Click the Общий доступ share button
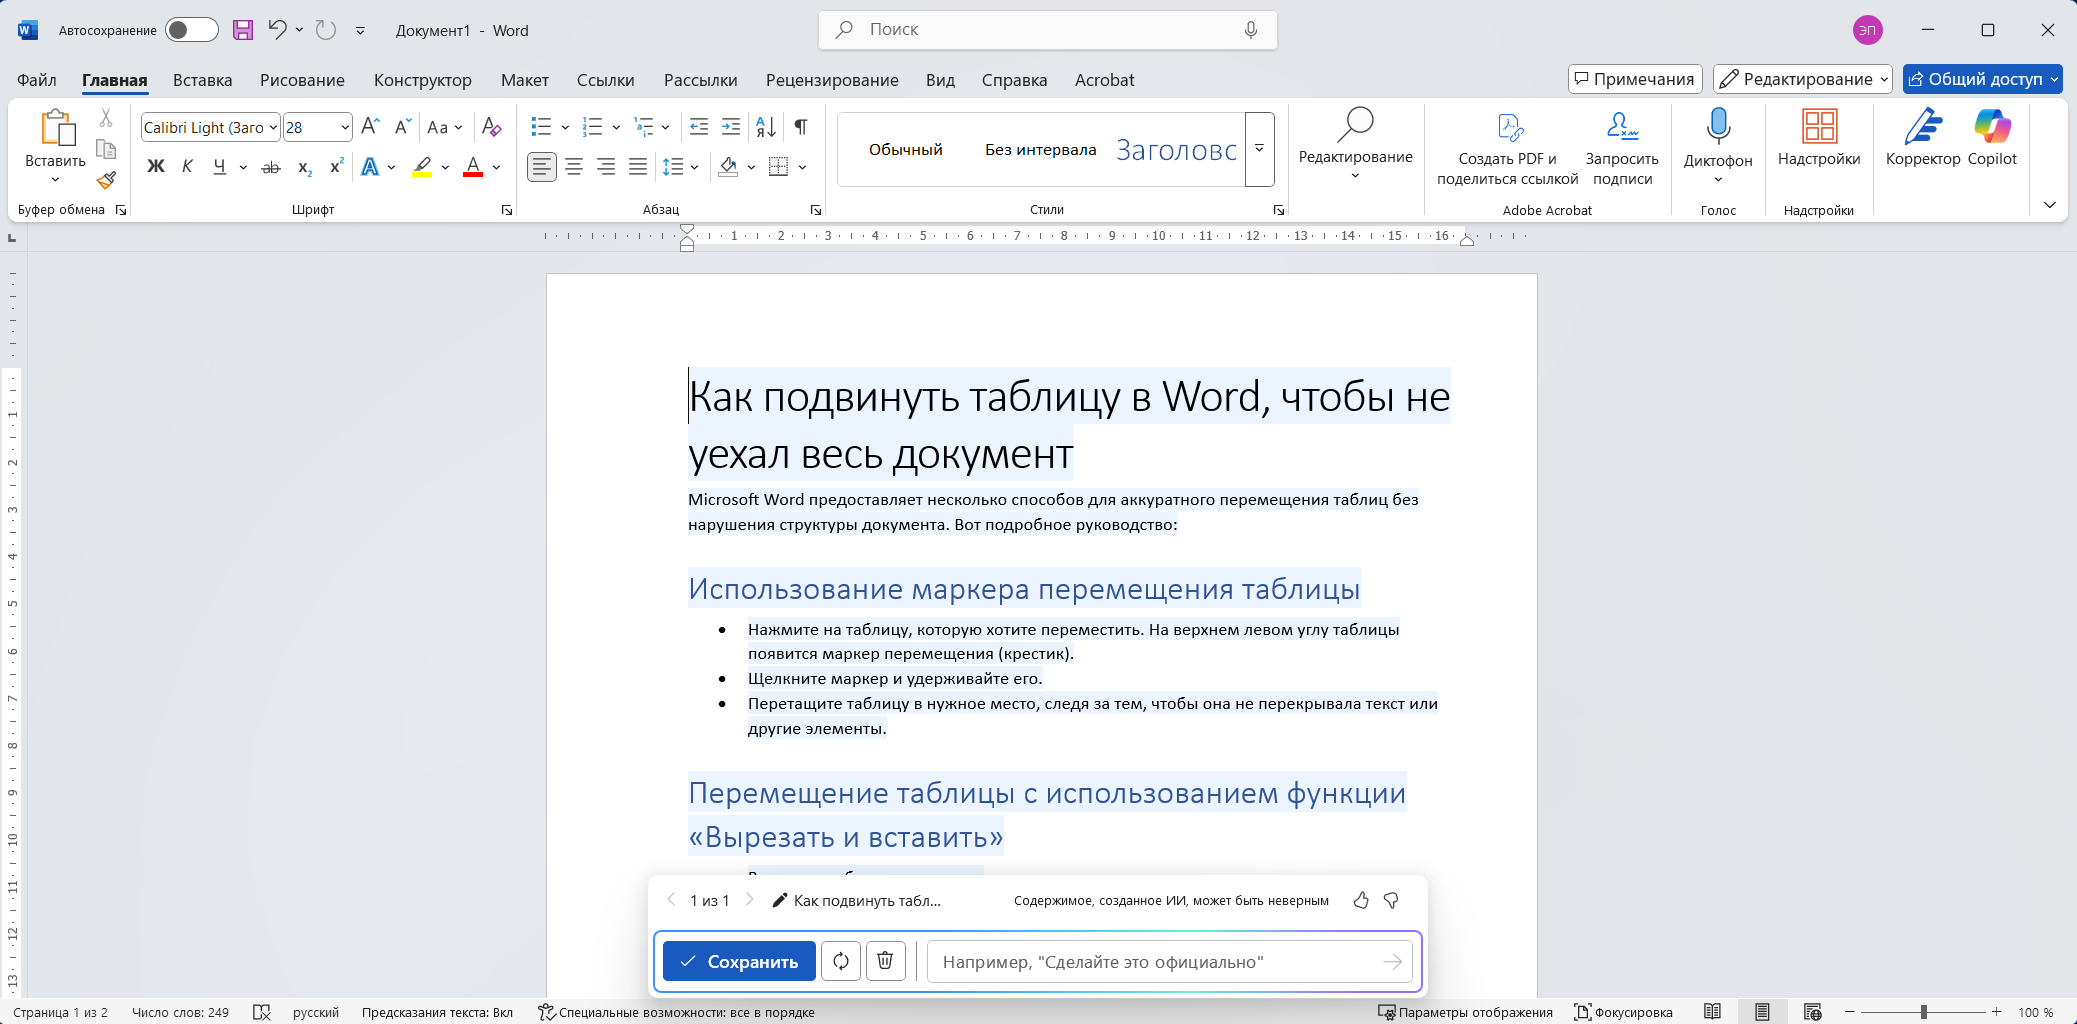The image size is (2077, 1024). (x=1982, y=79)
